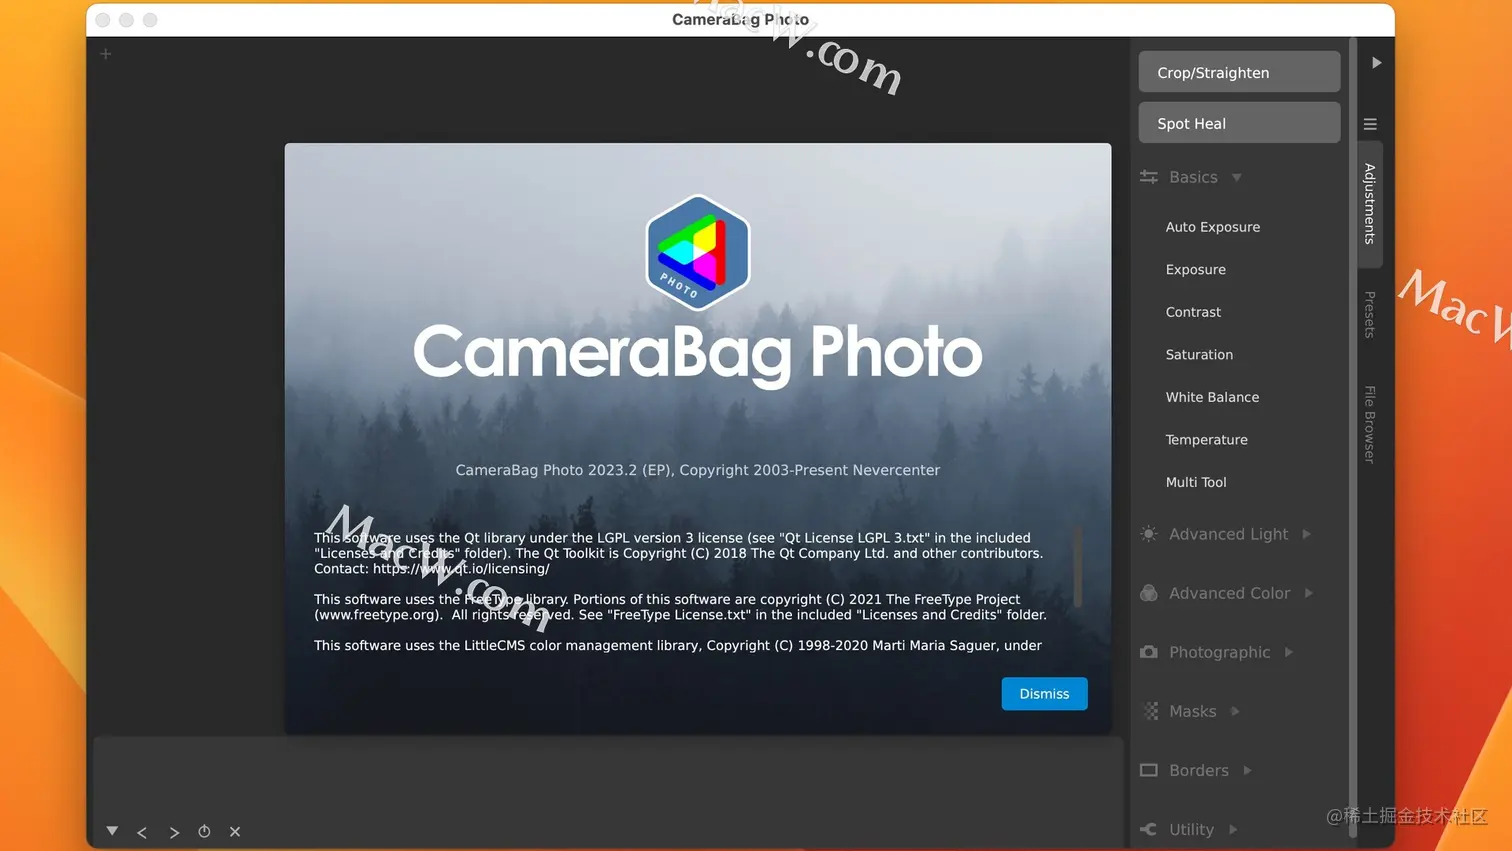Expand the Photographic section
Viewport: 1512px width, 851px height.
1289,652
